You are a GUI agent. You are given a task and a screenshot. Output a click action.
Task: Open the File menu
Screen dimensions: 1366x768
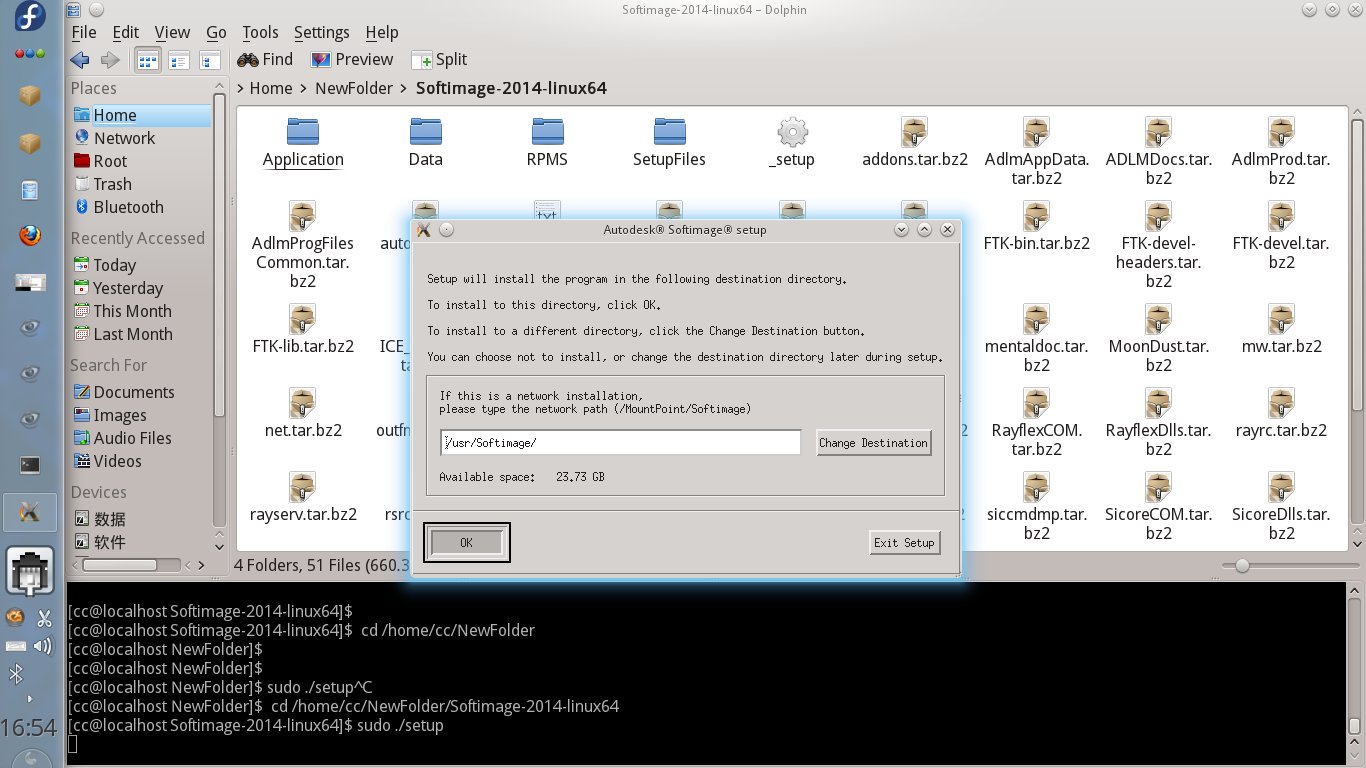[x=84, y=32]
